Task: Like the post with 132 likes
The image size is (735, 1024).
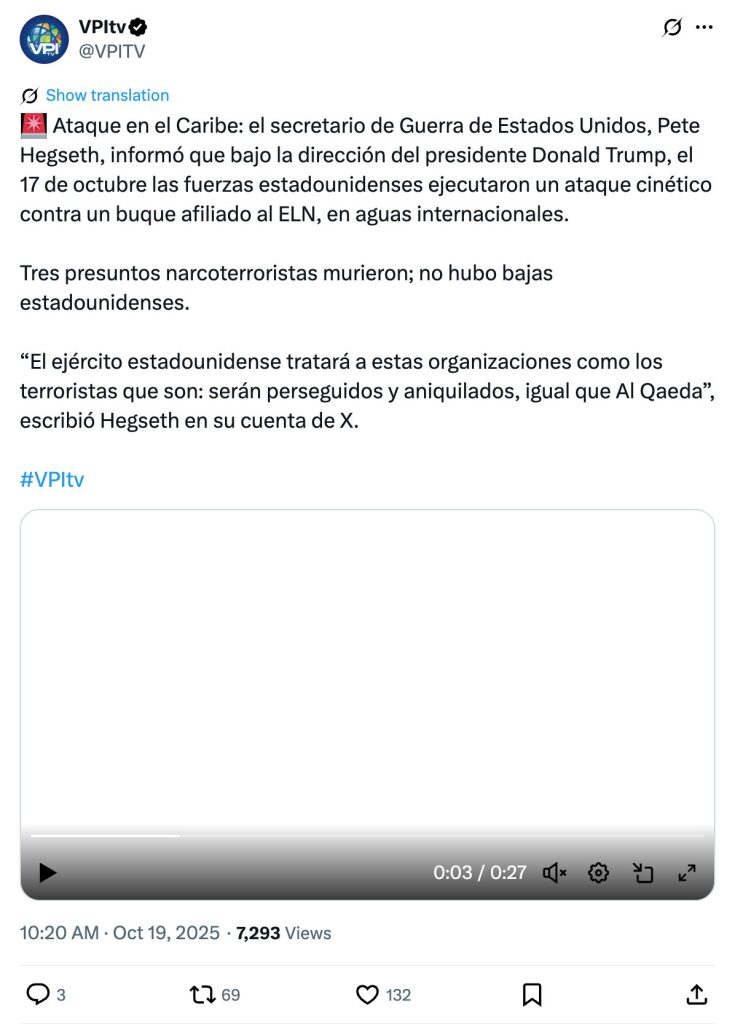Action: 367,995
